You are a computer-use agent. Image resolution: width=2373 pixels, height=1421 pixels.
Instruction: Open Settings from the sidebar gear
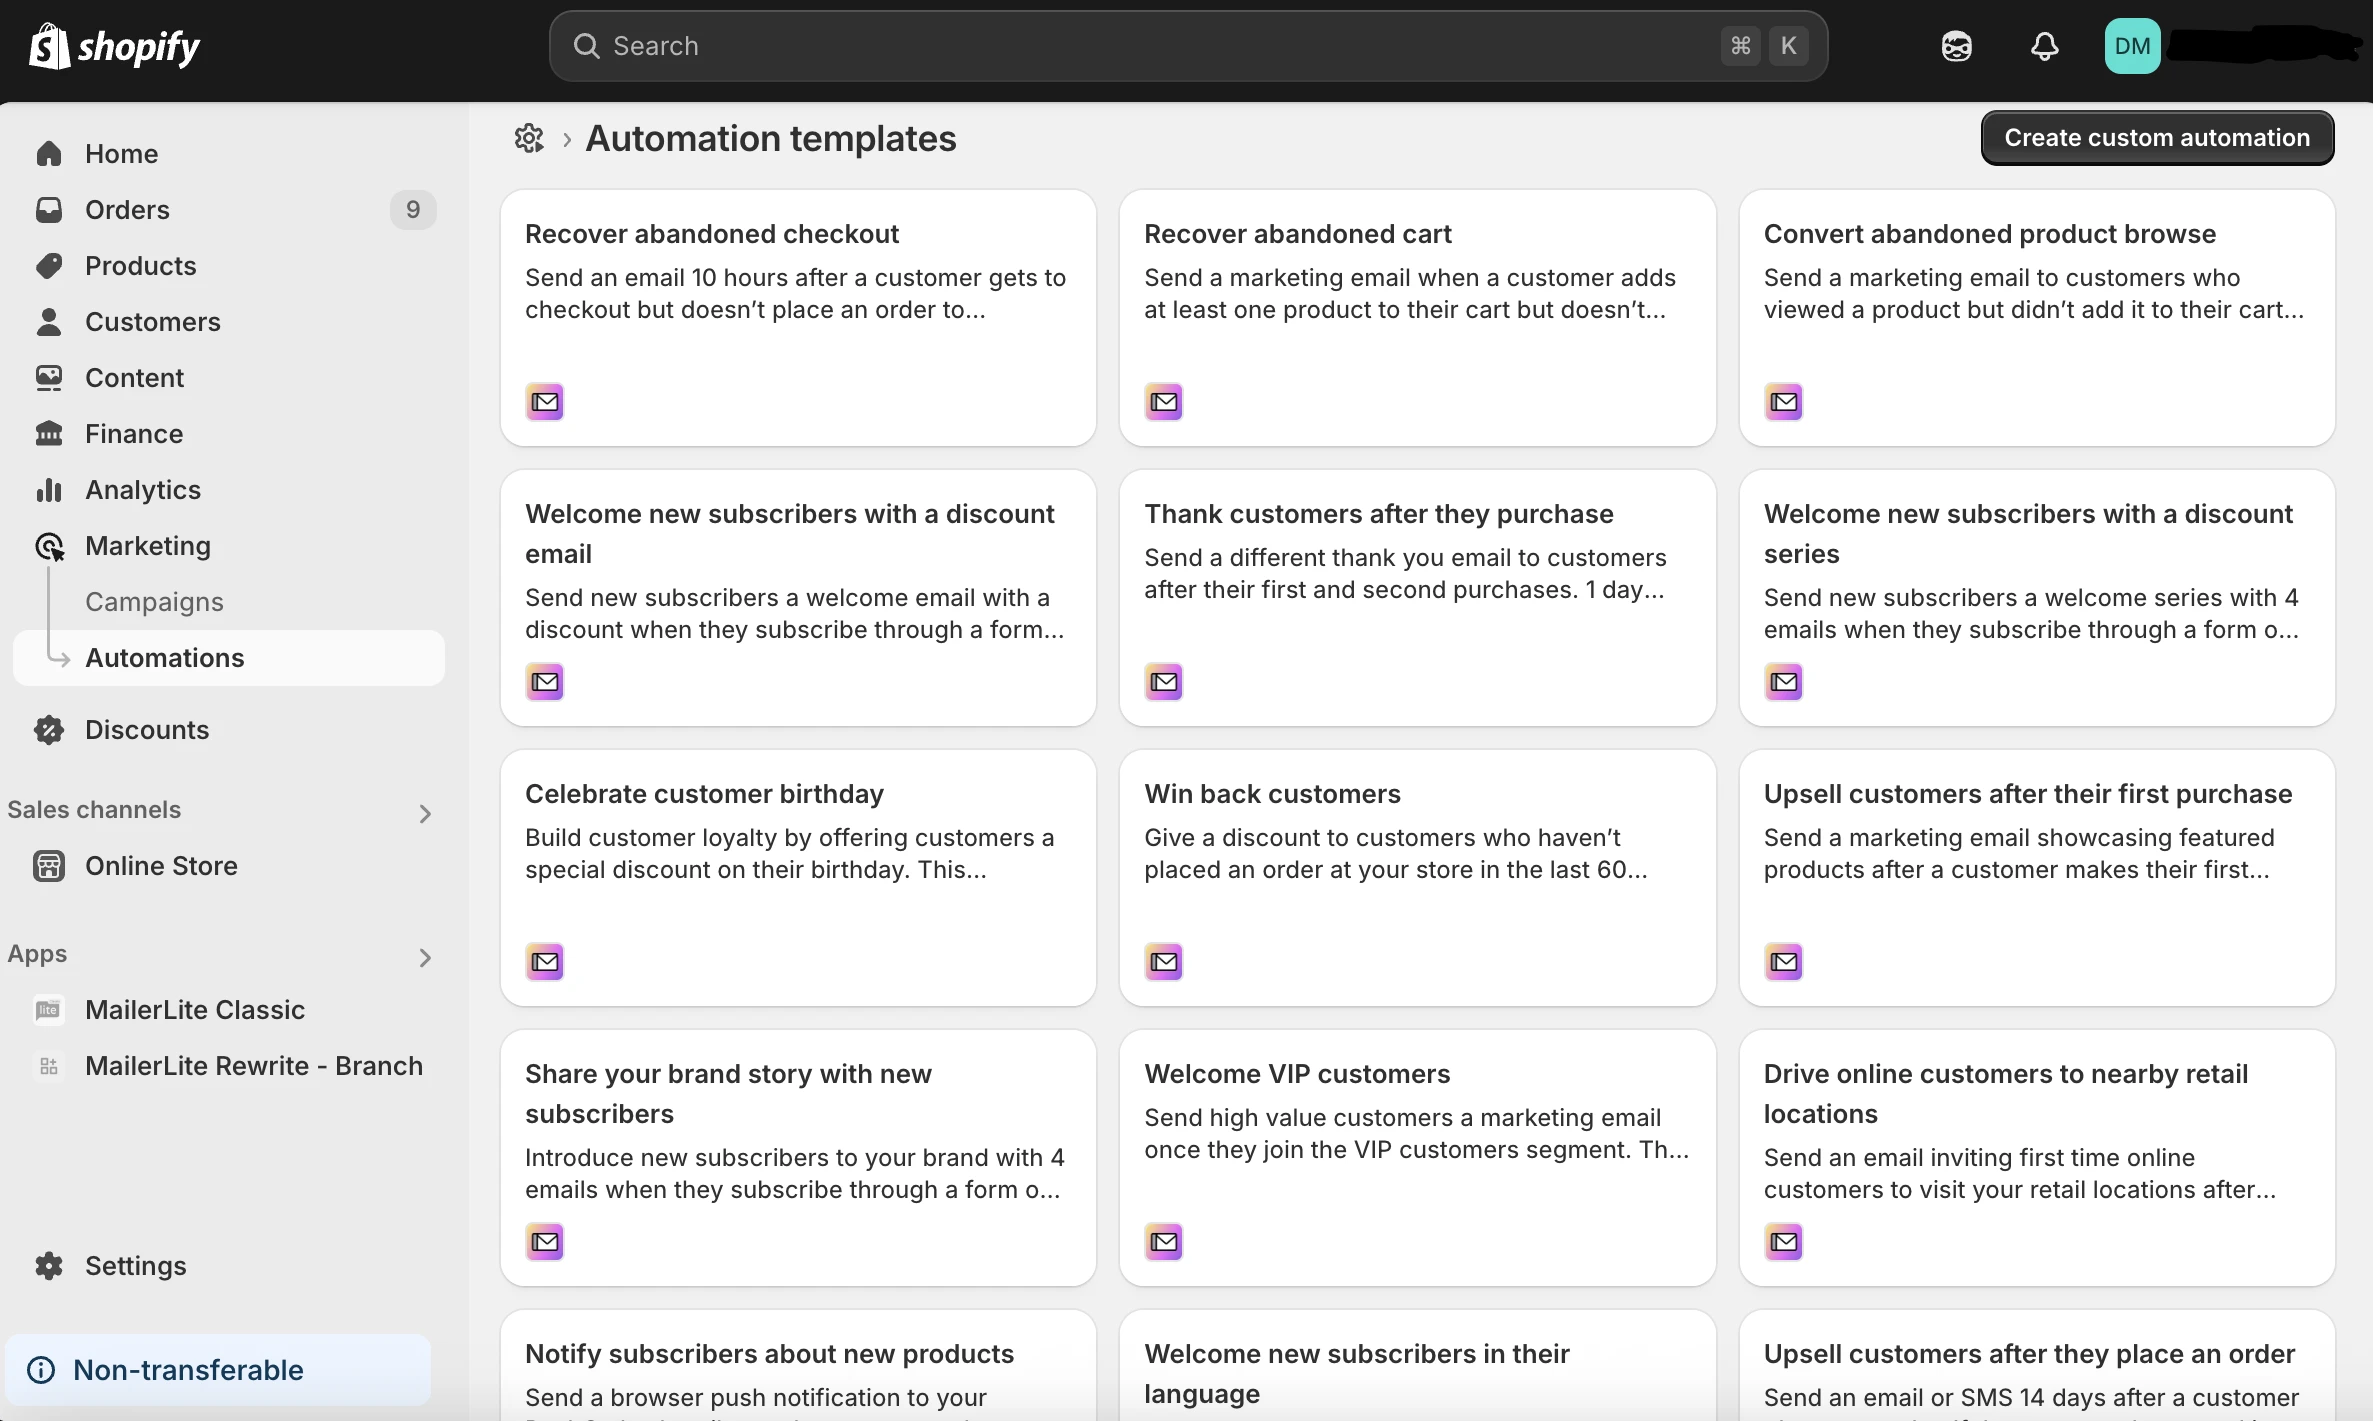pyautogui.click(x=49, y=1266)
